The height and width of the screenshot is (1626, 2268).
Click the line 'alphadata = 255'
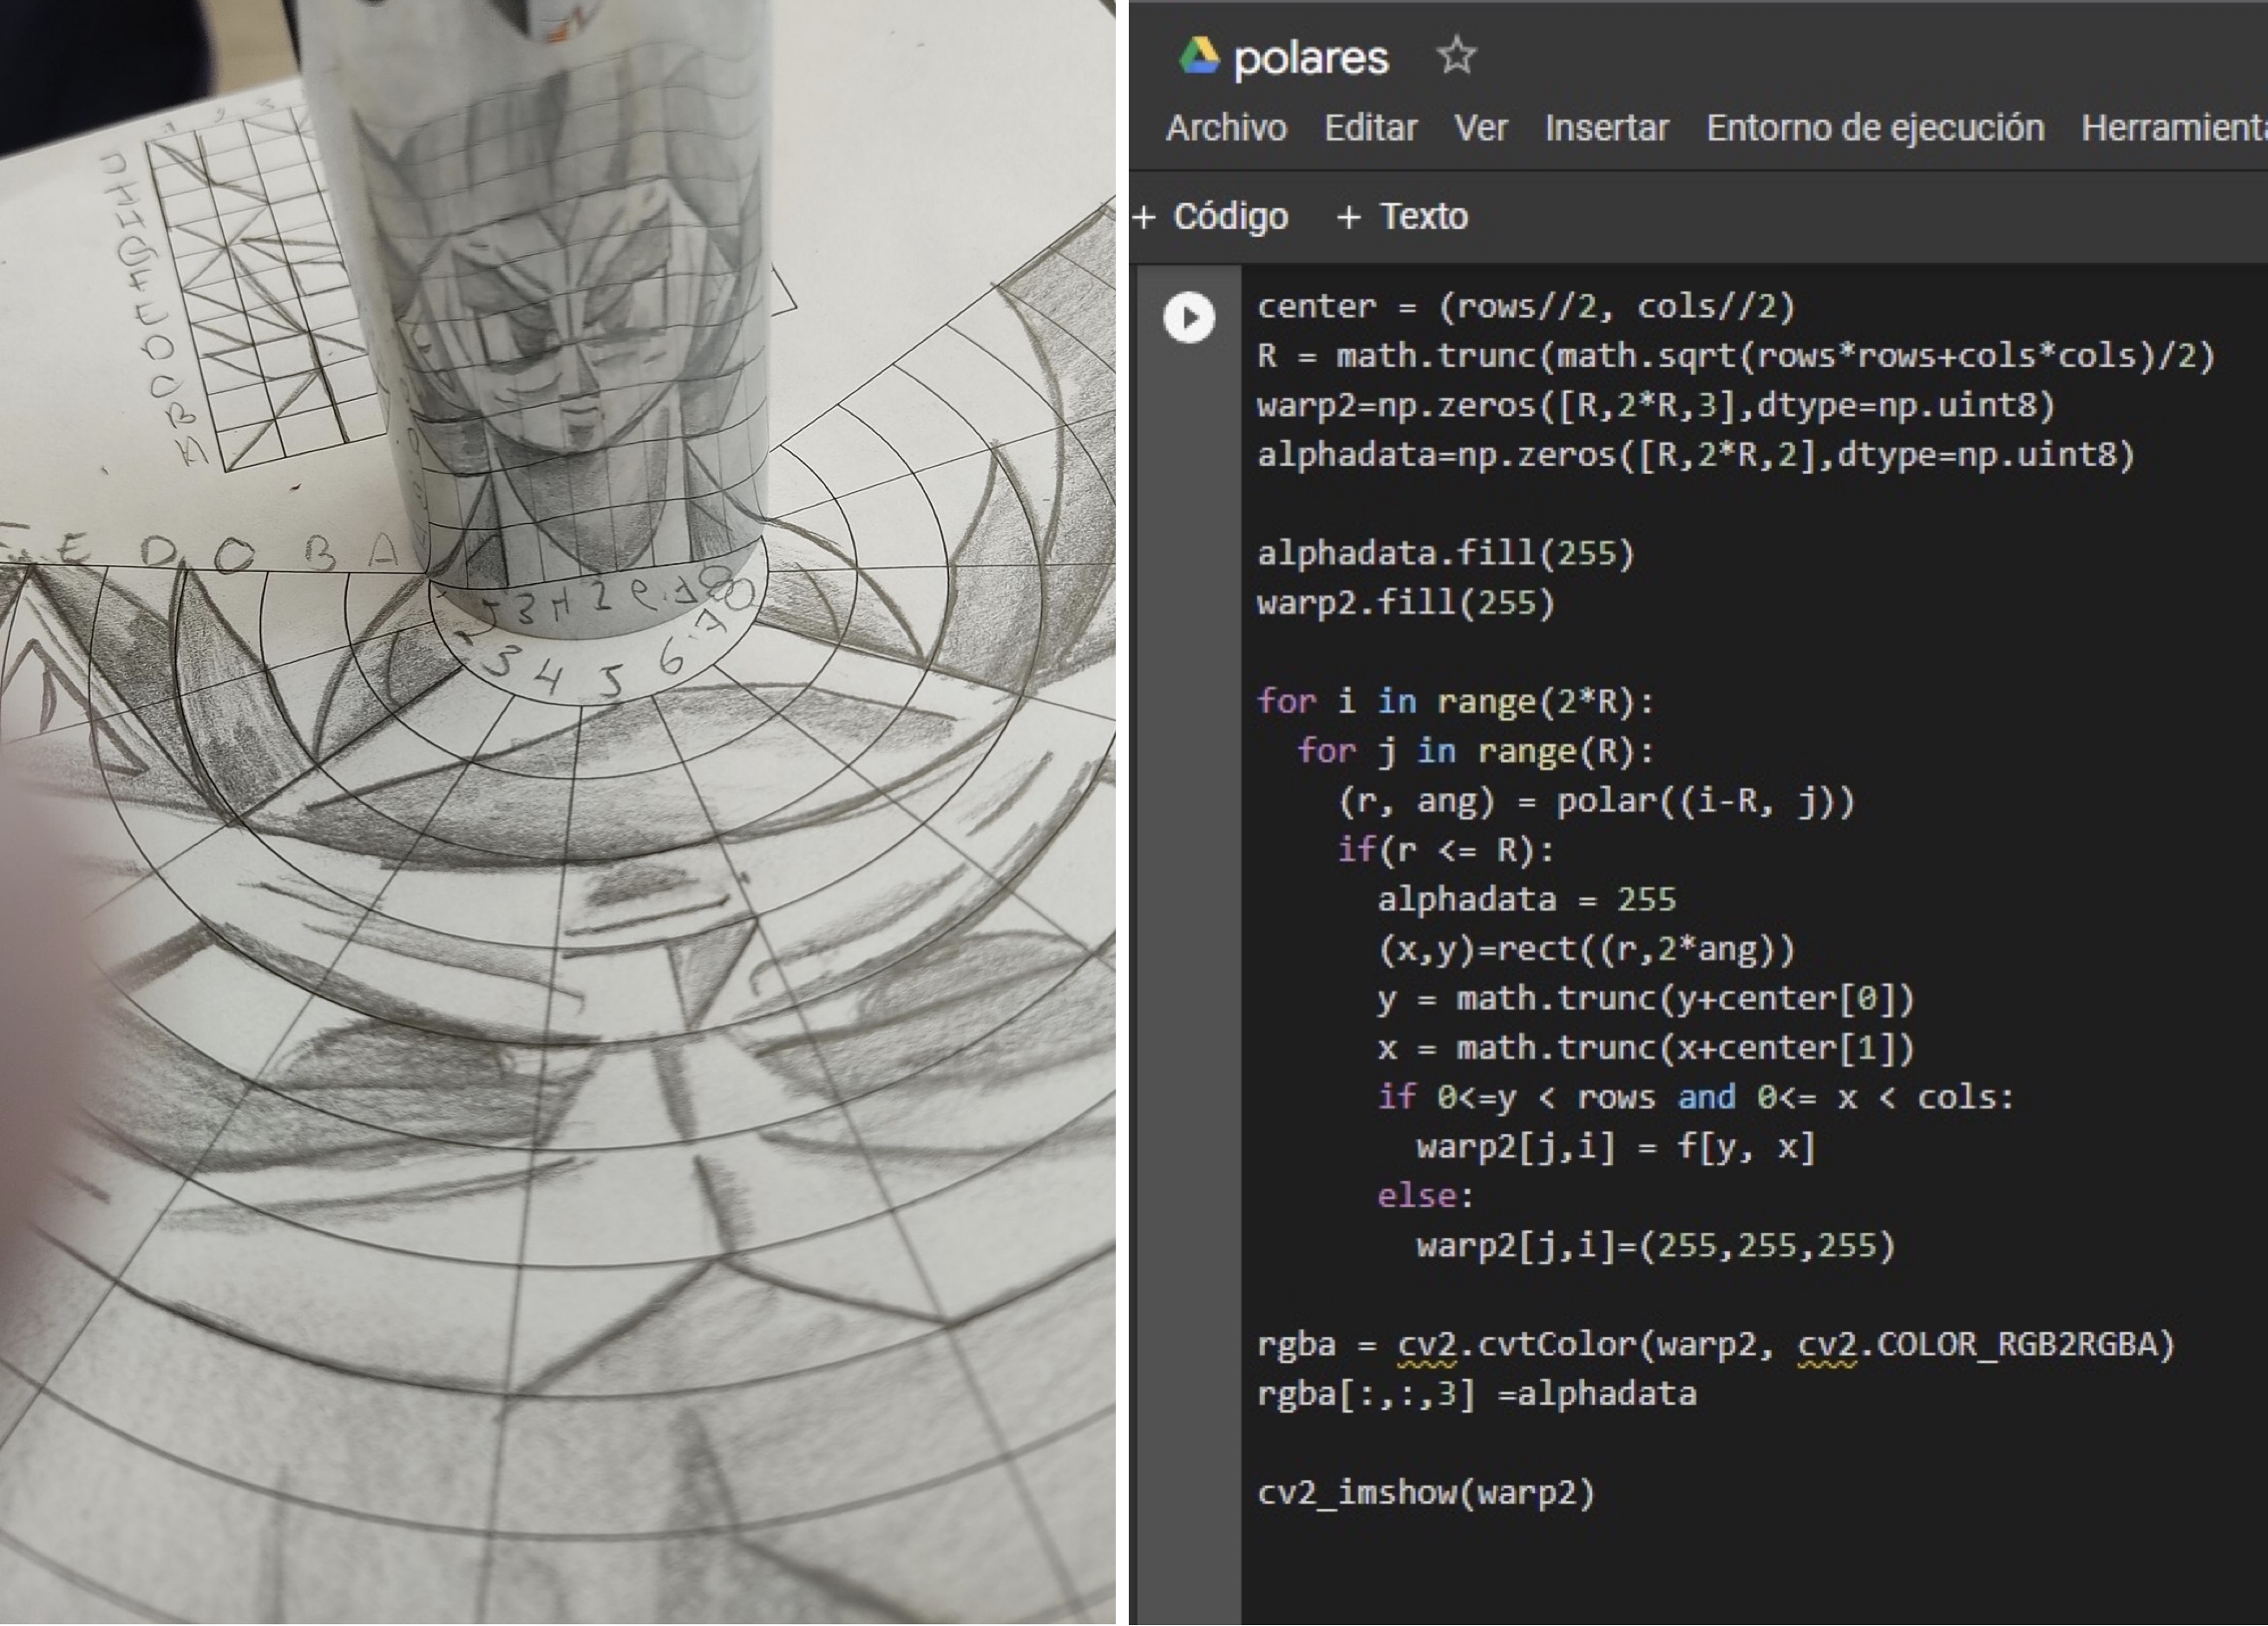pos(1526,900)
